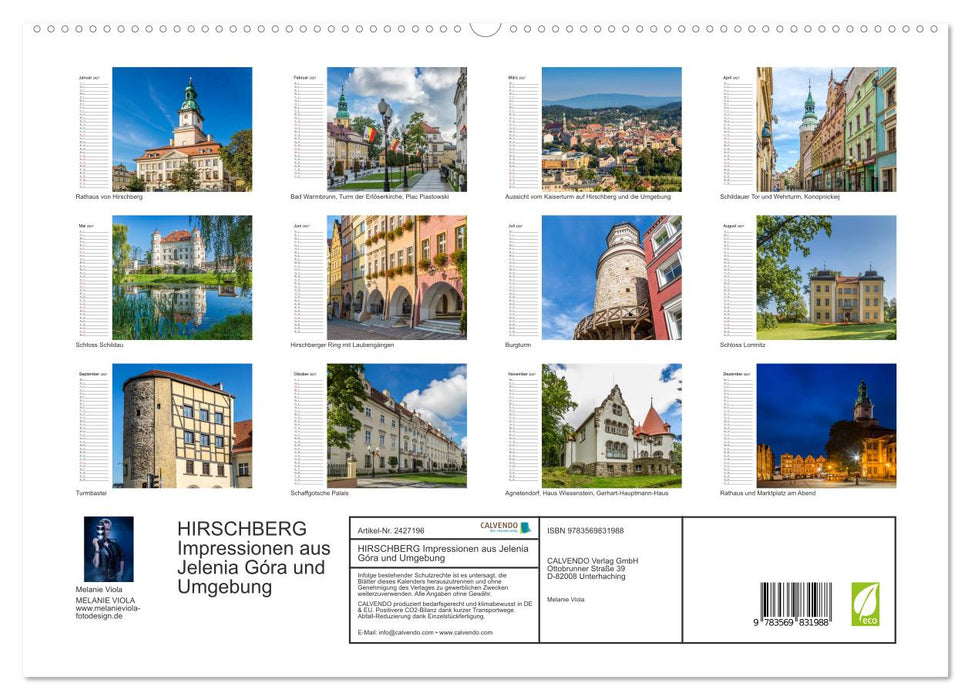Viewport: 971px width, 700px height.
Task: Click the caption 'Schaffgotsche Palais'
Action: click(x=320, y=493)
